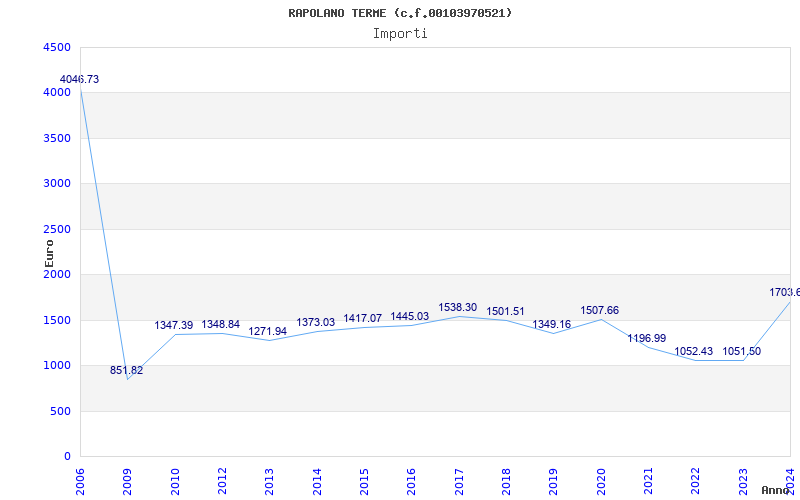Click the 2019 x-axis year label
This screenshot has height=500, width=800.
point(554,481)
